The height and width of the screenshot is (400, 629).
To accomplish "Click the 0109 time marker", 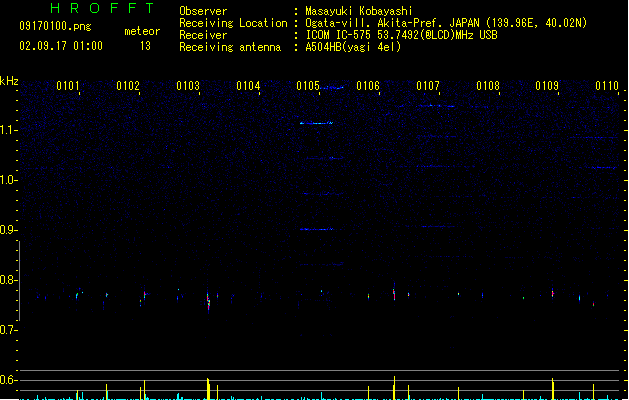I will (x=547, y=86).
